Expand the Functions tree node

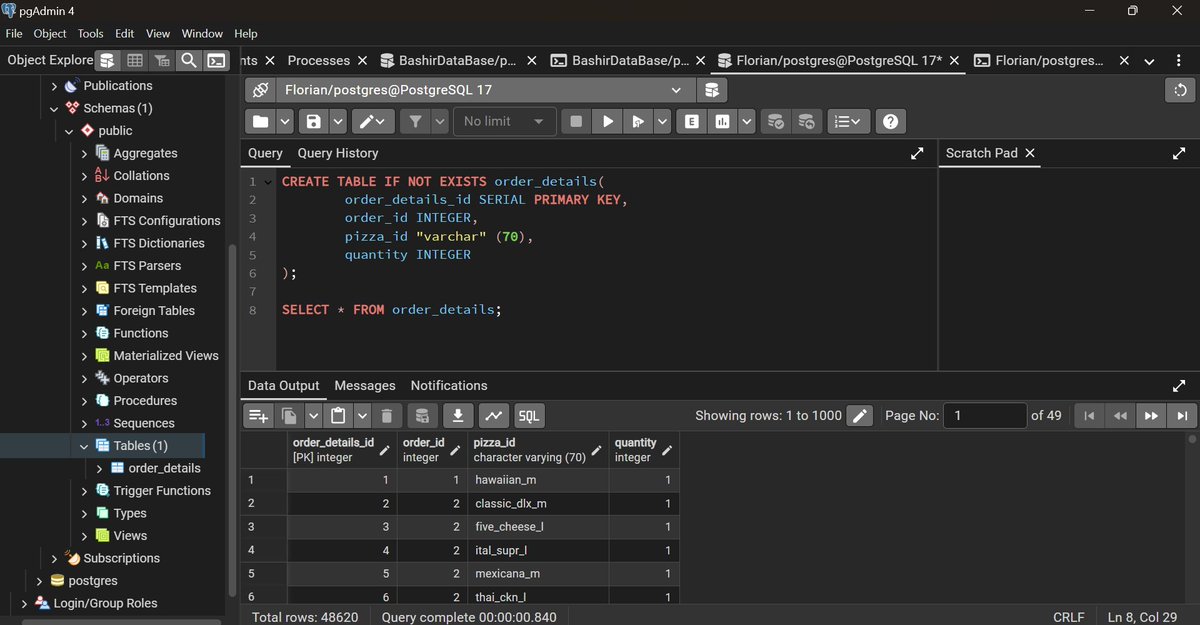[84, 333]
